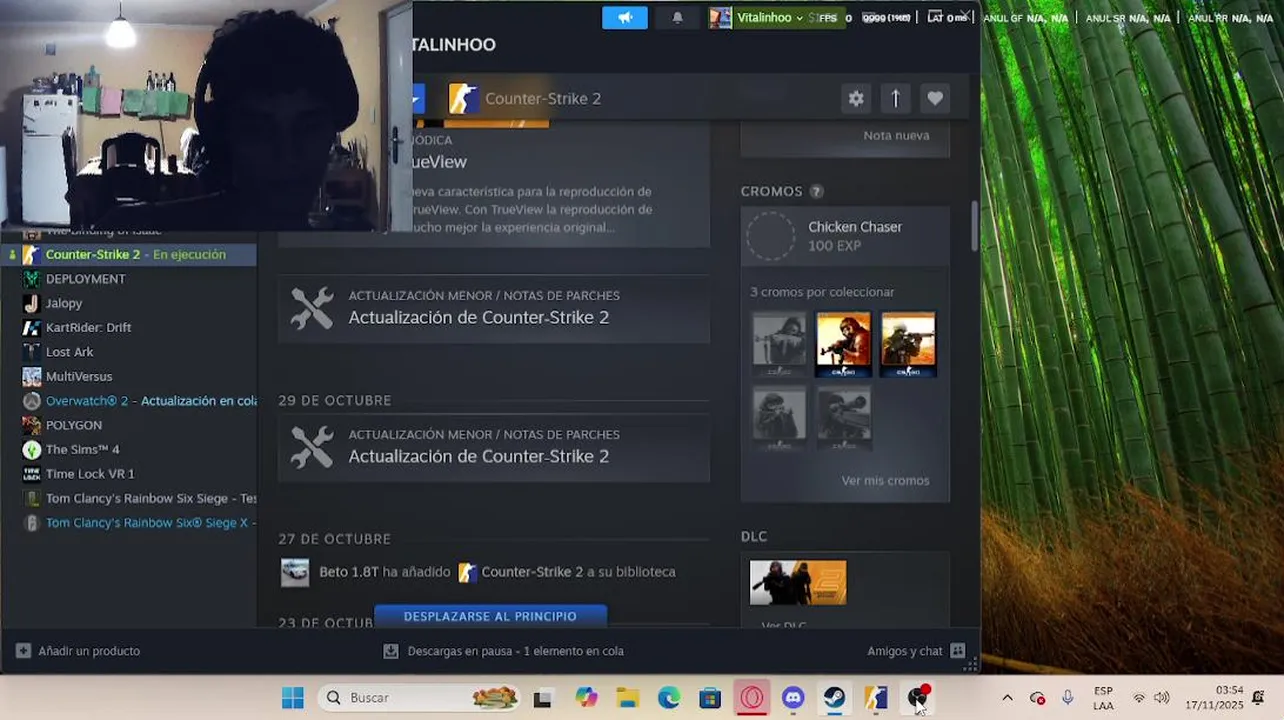Image resolution: width=1284 pixels, height=720 pixels.
Task: Click Beto 1.8T's avatar thumbnail
Action: point(295,572)
